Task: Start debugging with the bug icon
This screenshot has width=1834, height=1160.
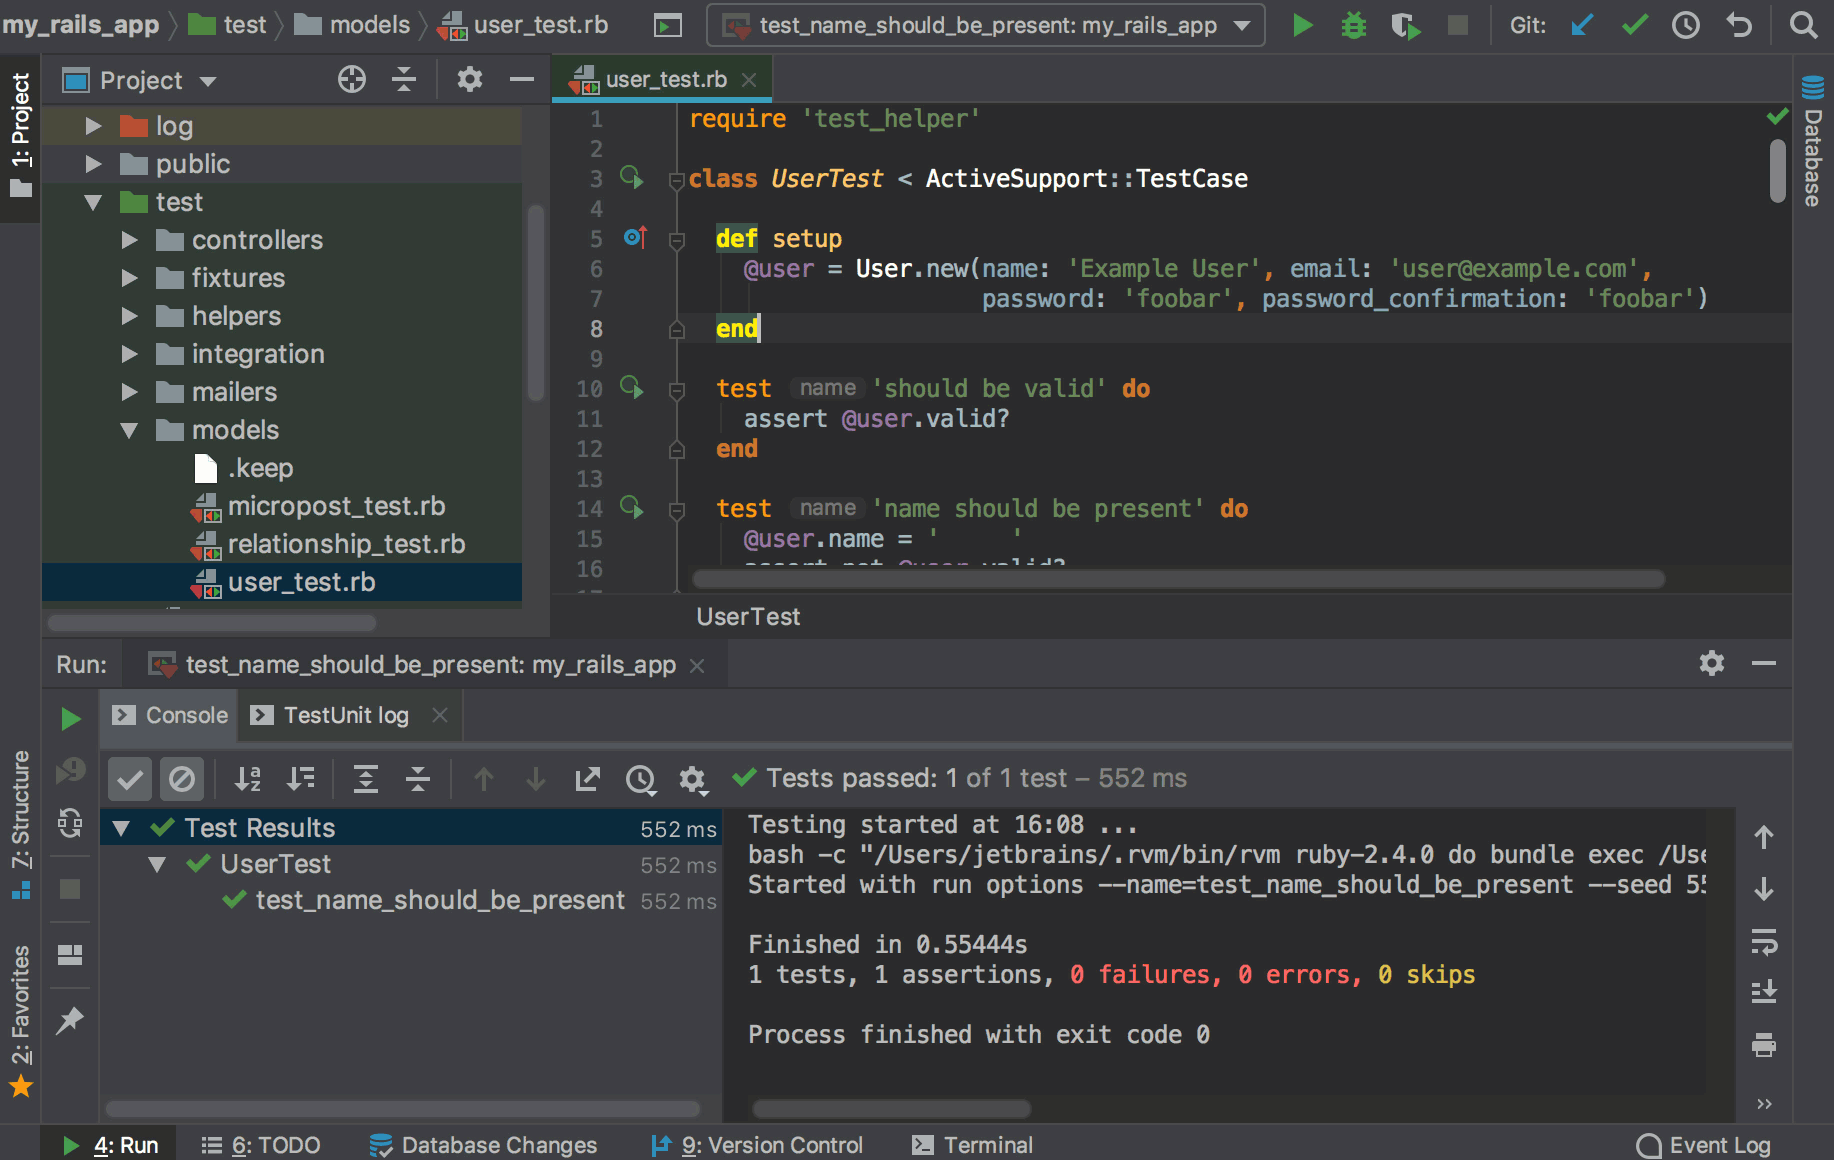Action: pyautogui.click(x=1354, y=25)
